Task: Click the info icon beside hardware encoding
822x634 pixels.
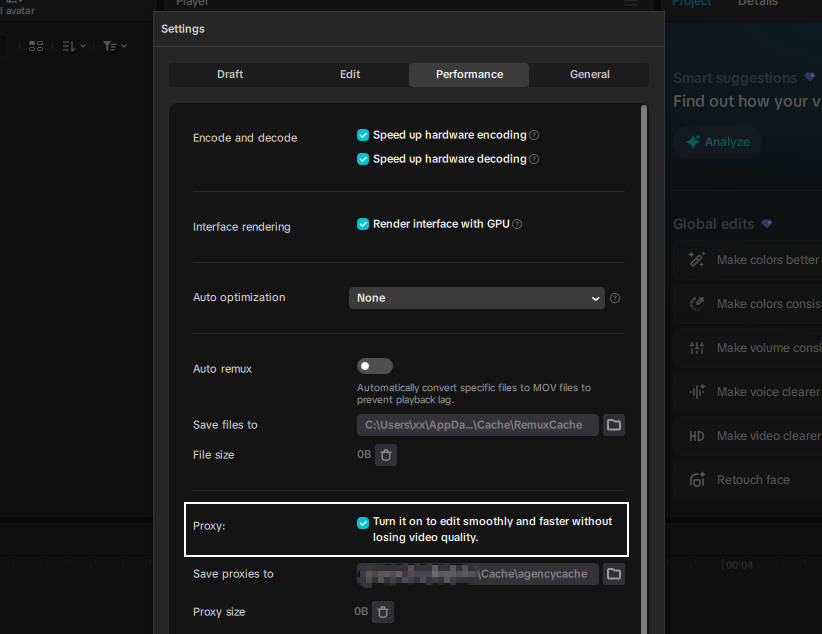Action: pos(536,135)
